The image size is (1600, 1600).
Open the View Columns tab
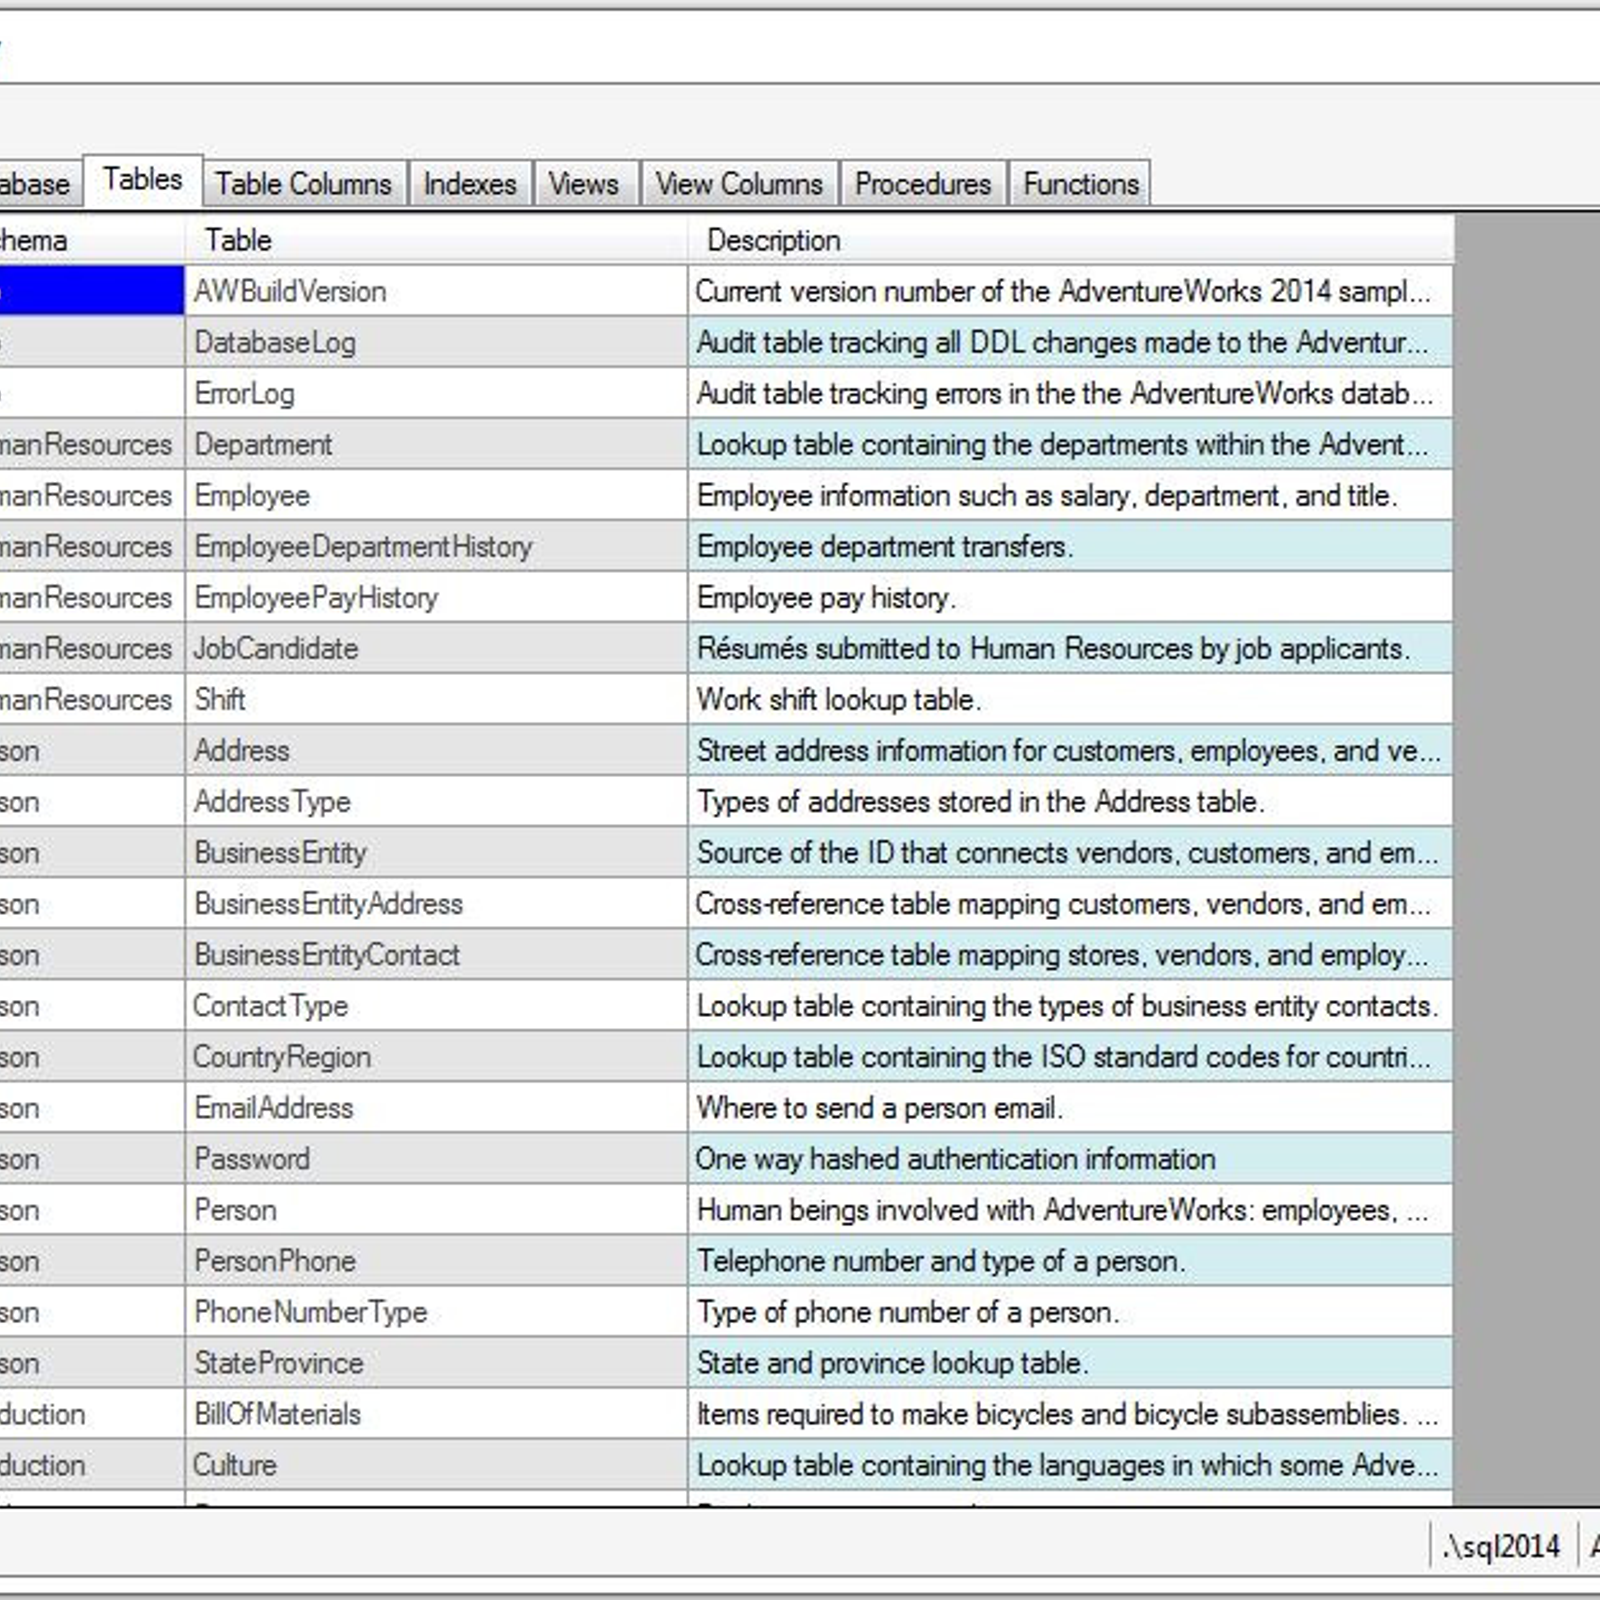click(x=740, y=184)
